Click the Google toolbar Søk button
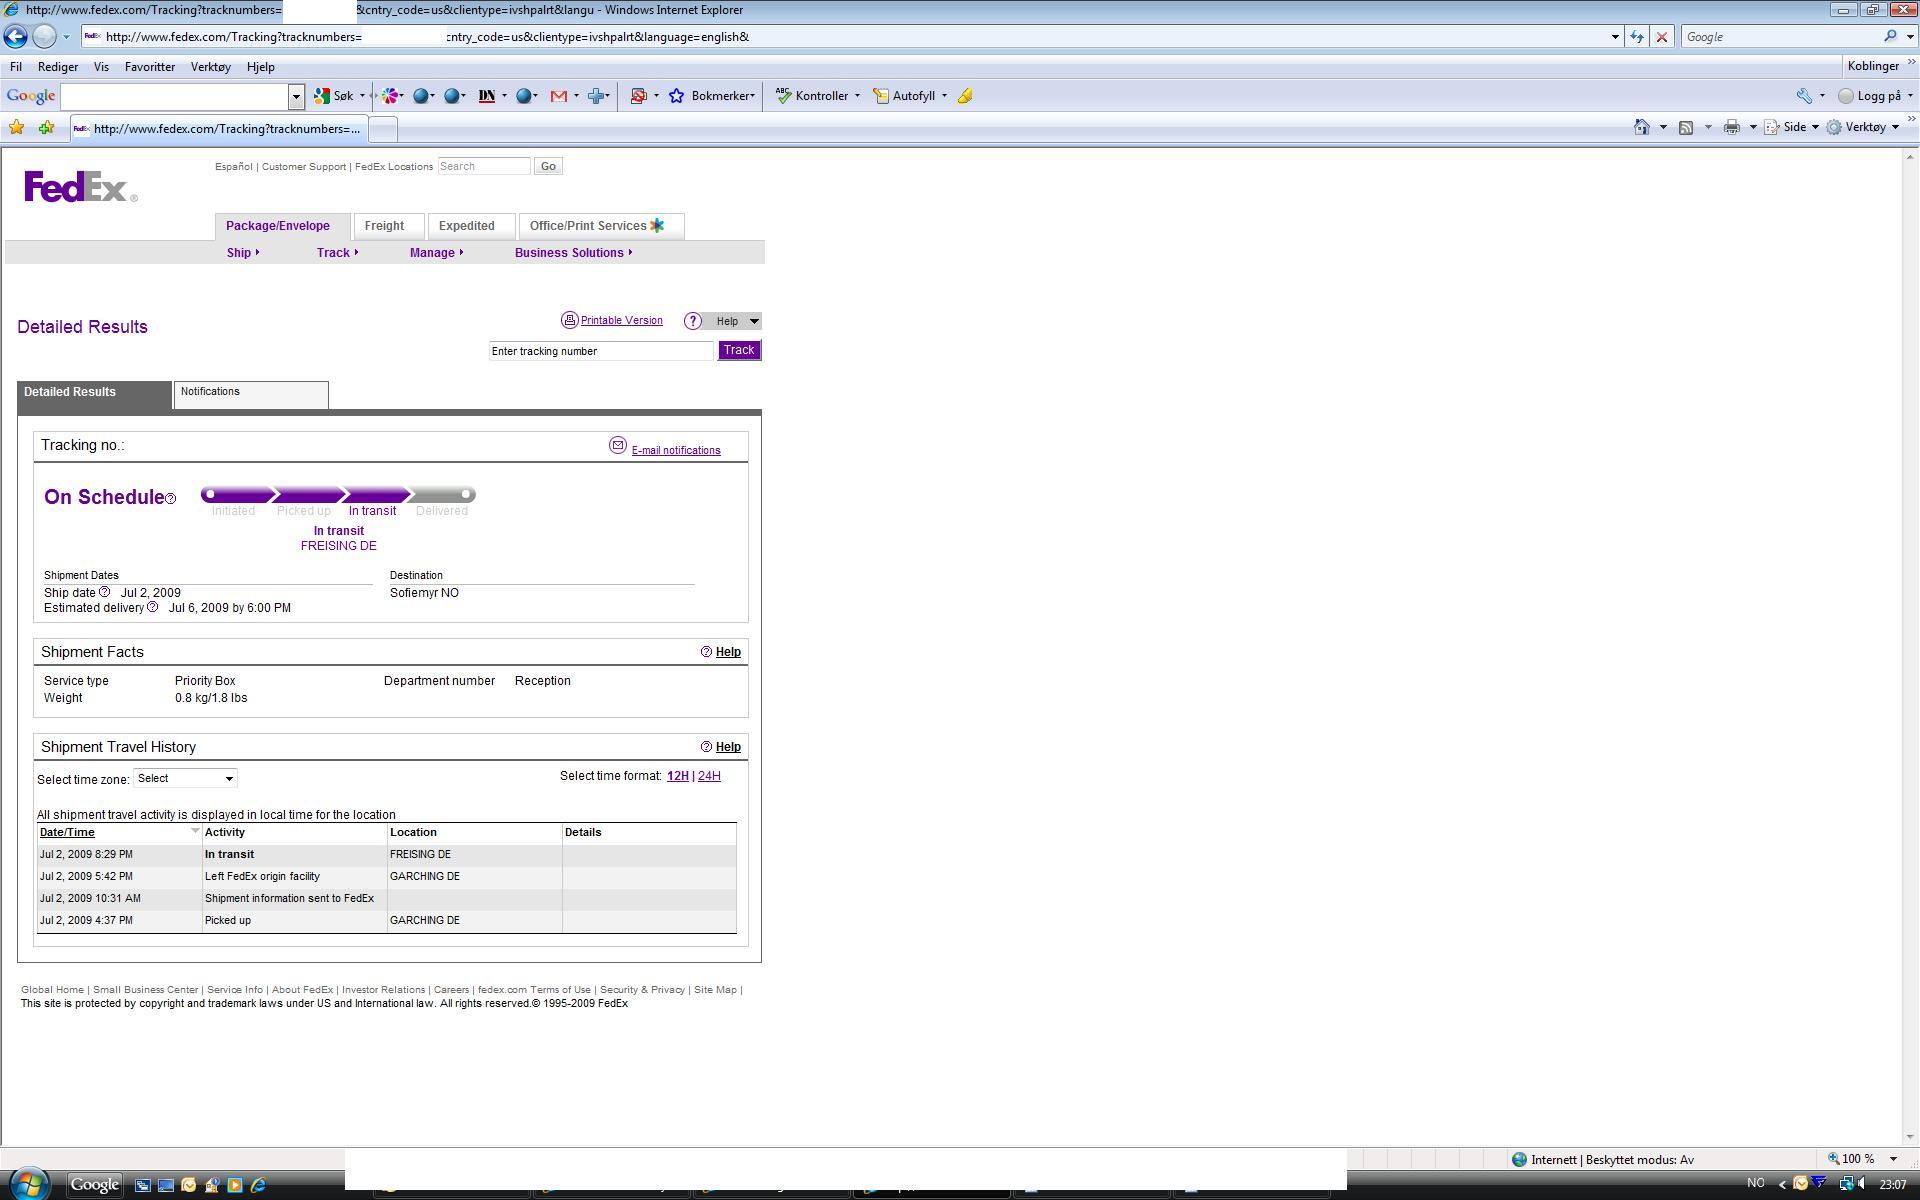Viewport: 1920px width, 1200px height. coord(334,96)
